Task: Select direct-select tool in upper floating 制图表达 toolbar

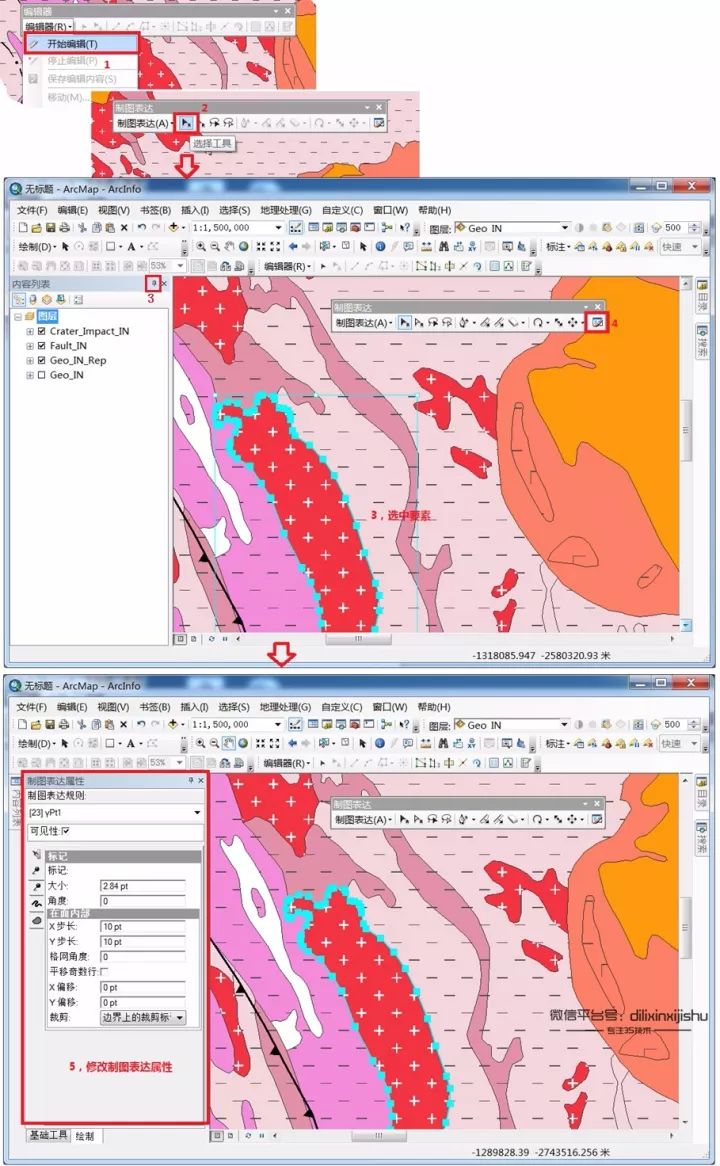Action: pos(419,323)
